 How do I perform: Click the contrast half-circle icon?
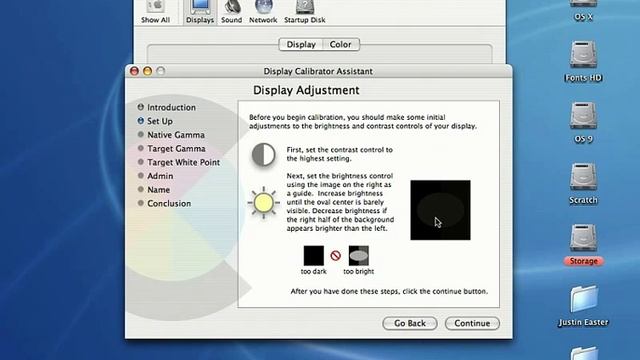click(263, 155)
